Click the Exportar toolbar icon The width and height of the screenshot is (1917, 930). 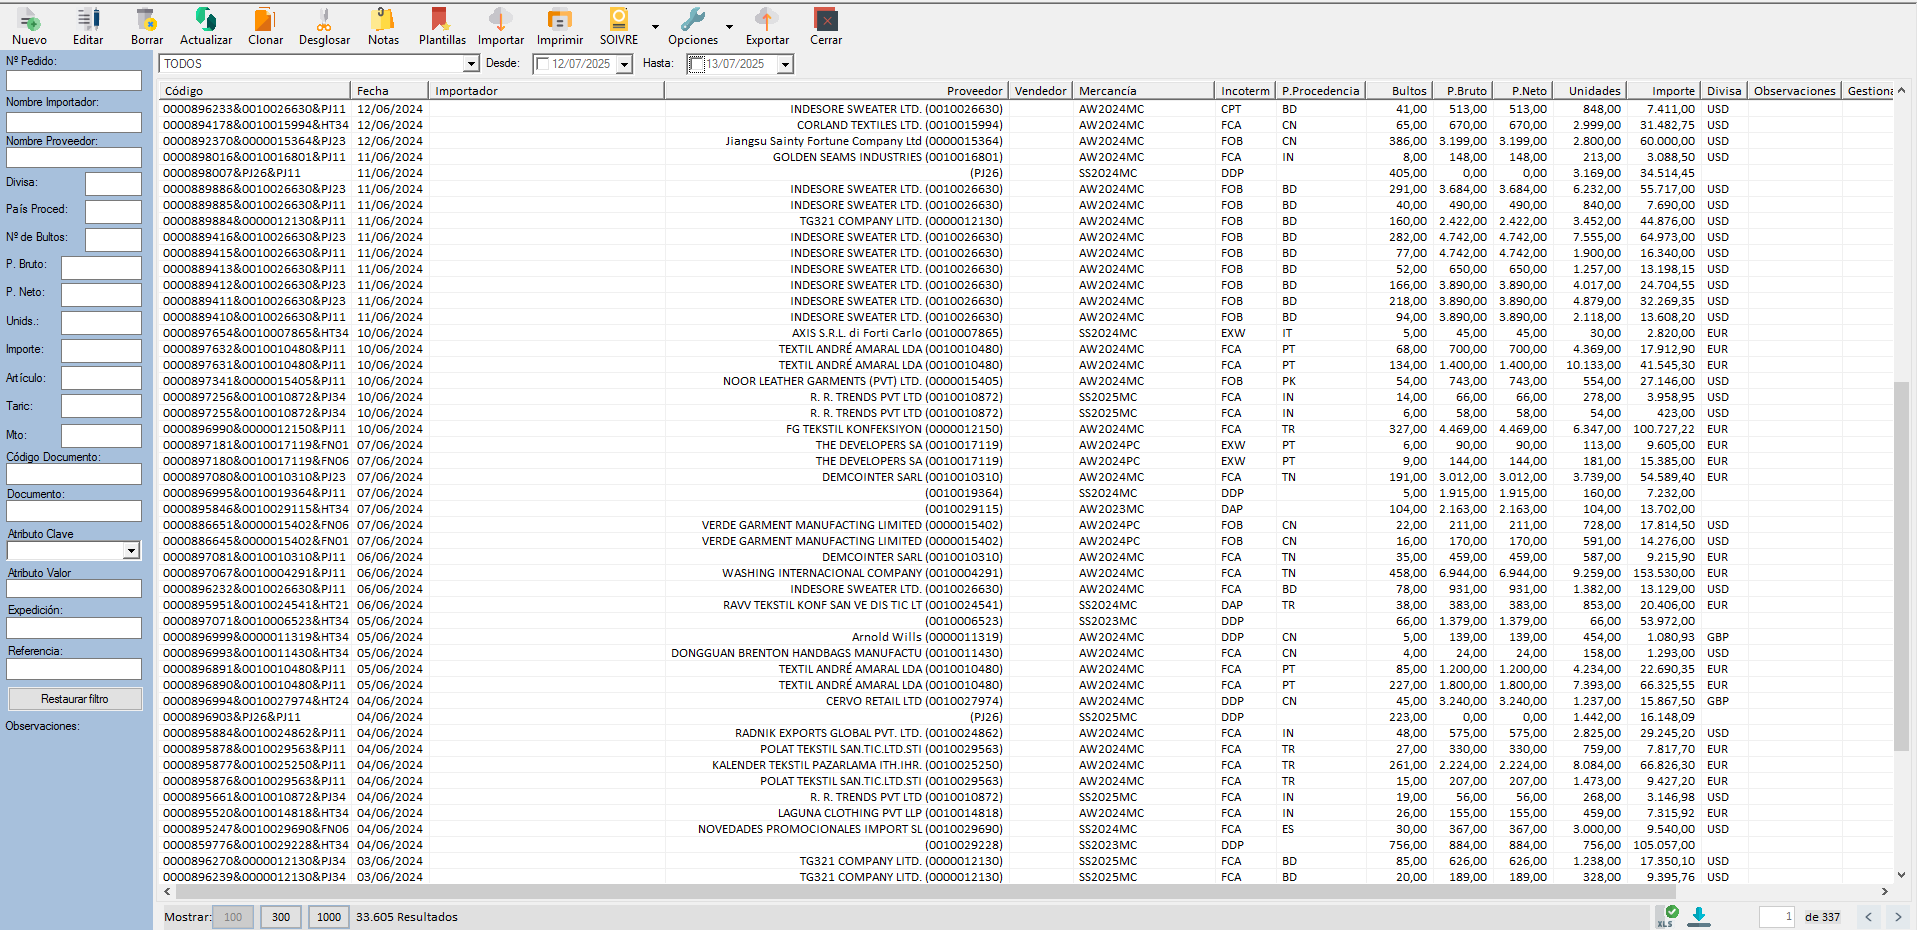[x=767, y=21]
